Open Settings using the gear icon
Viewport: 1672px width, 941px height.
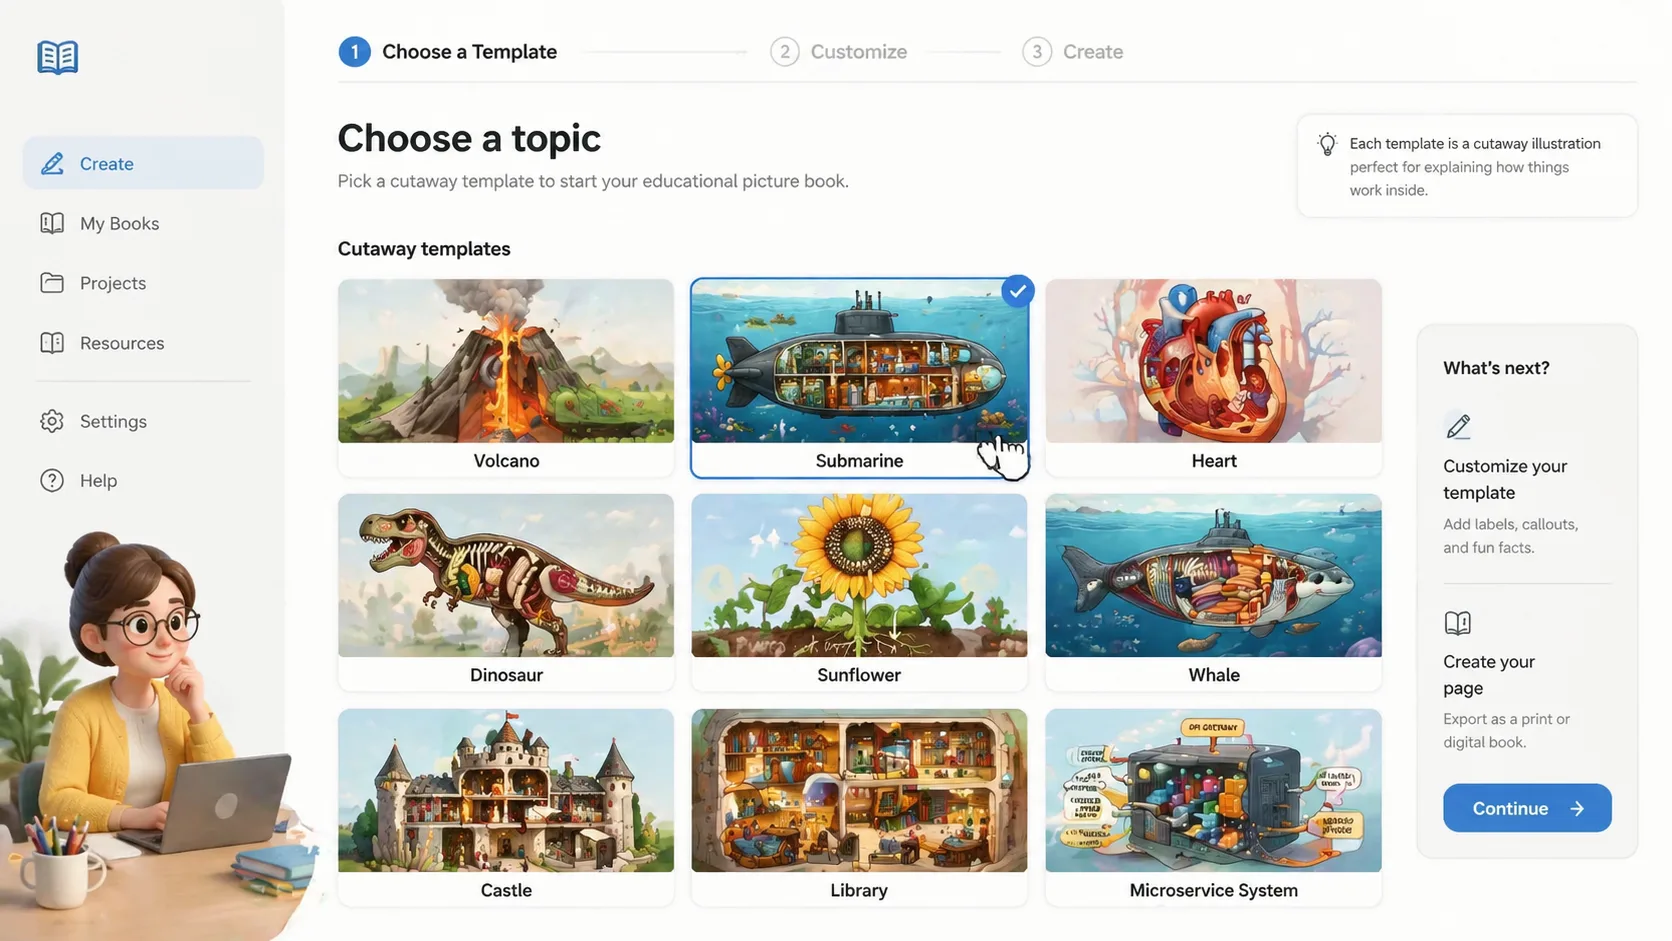pyautogui.click(x=52, y=421)
